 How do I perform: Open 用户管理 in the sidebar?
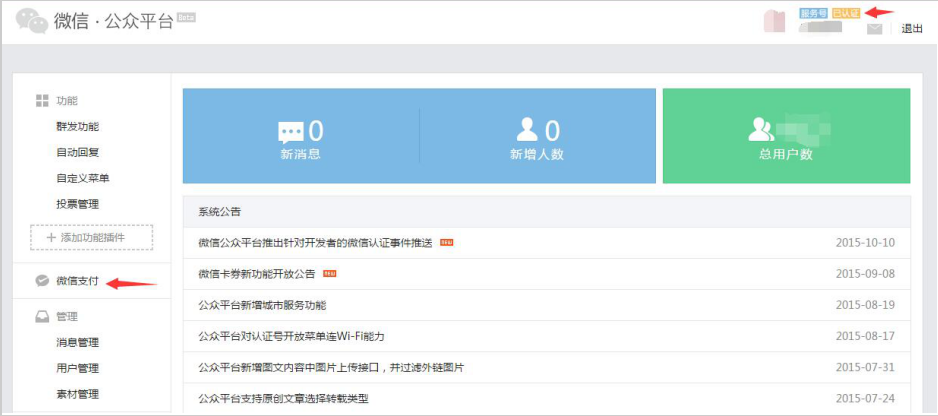(77, 369)
